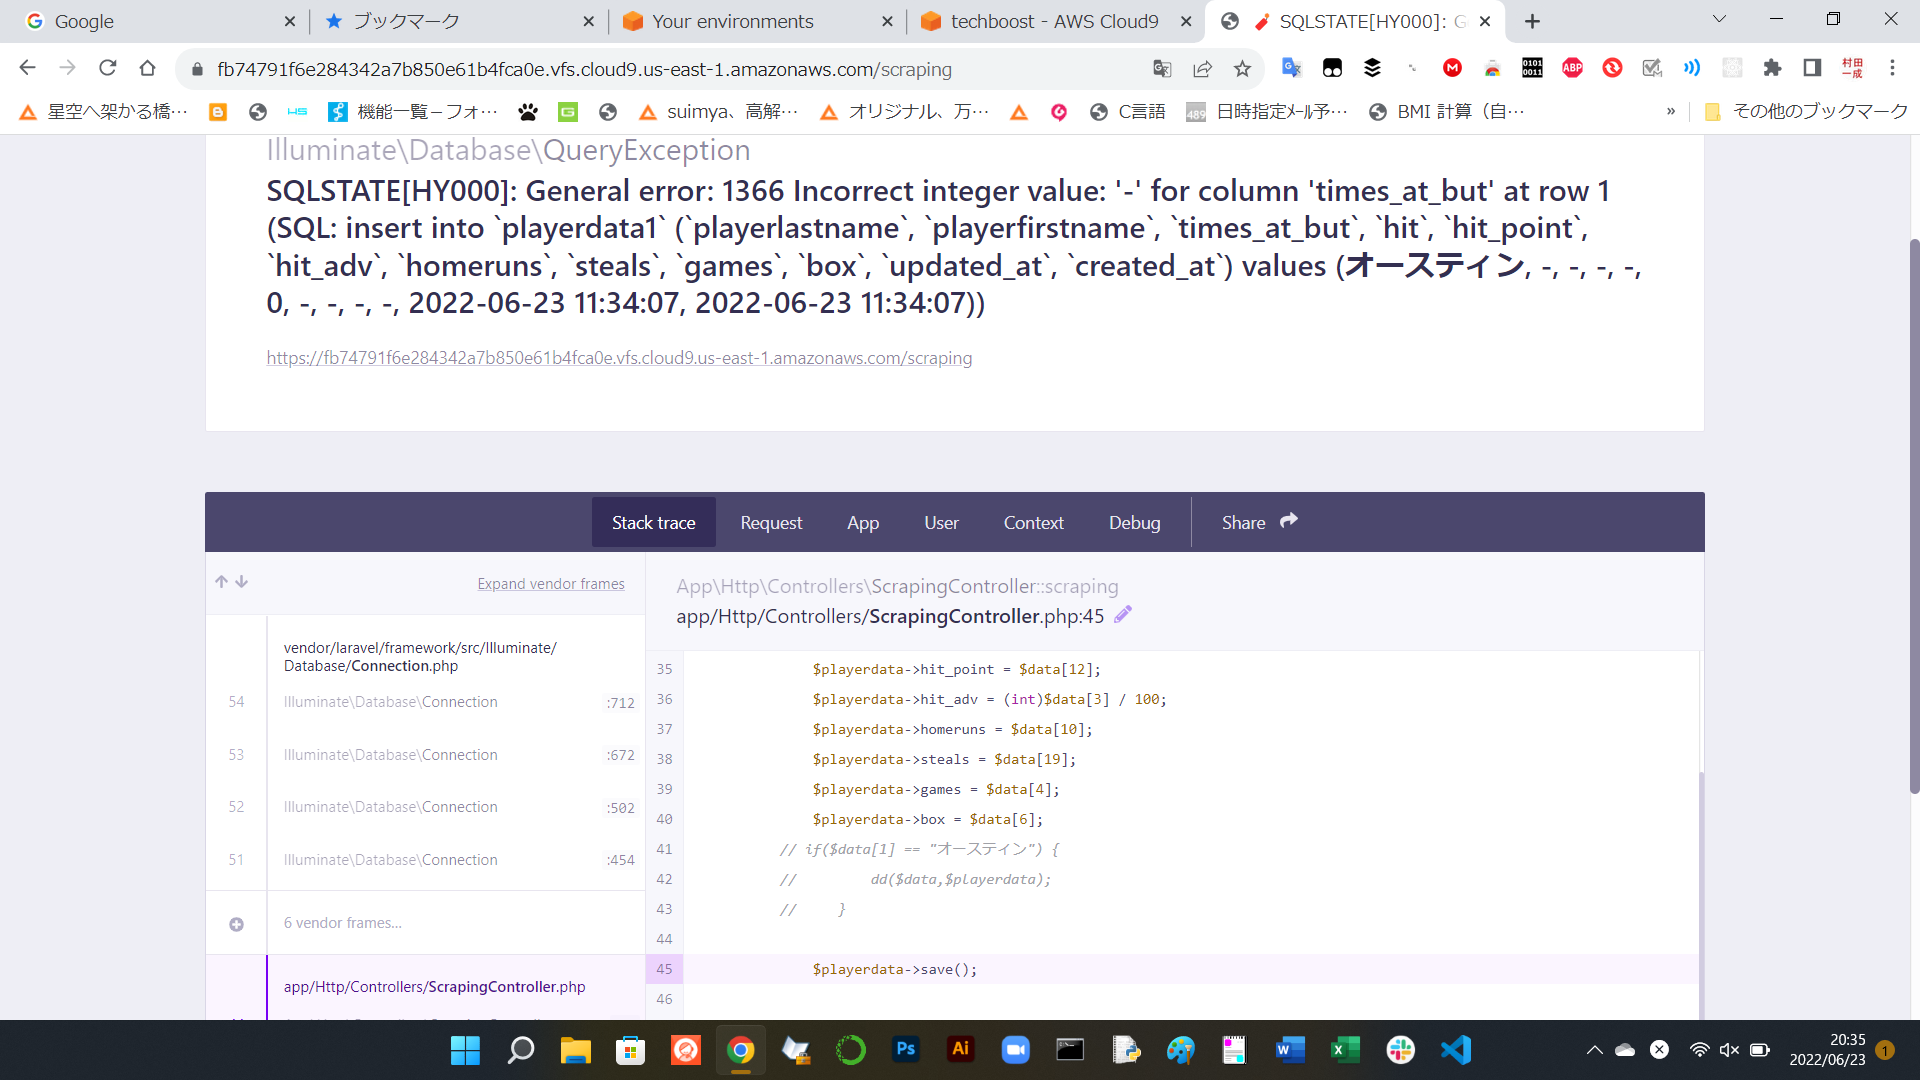Click the page's vertical scrollbar thumb

point(1914,515)
